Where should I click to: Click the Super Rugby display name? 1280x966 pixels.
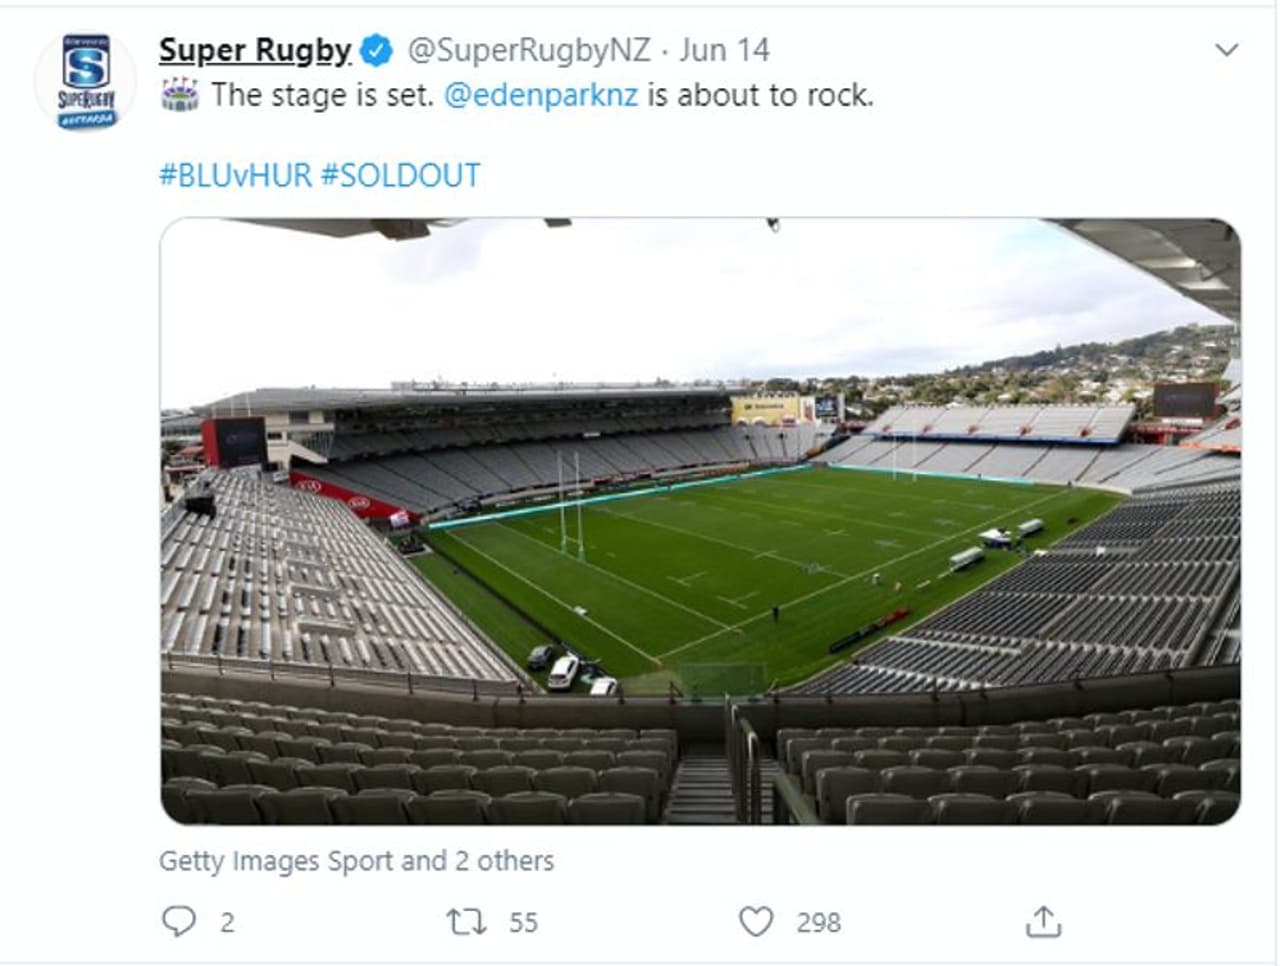coord(255,50)
